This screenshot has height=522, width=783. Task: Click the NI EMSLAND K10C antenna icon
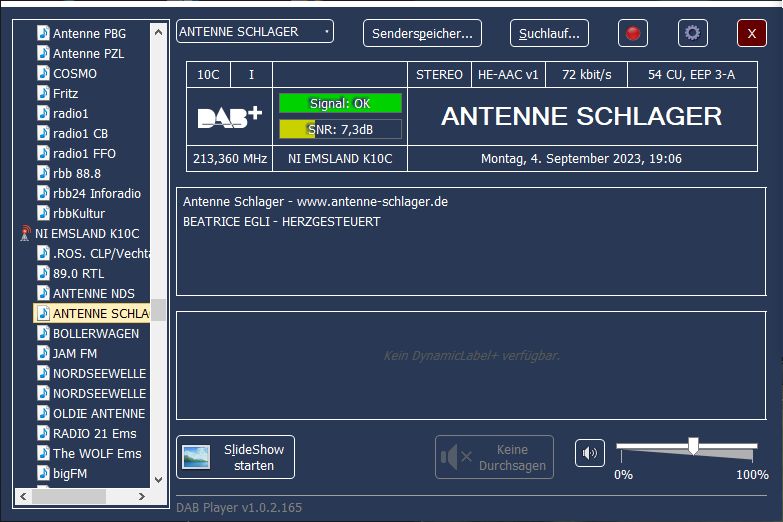click(25, 233)
